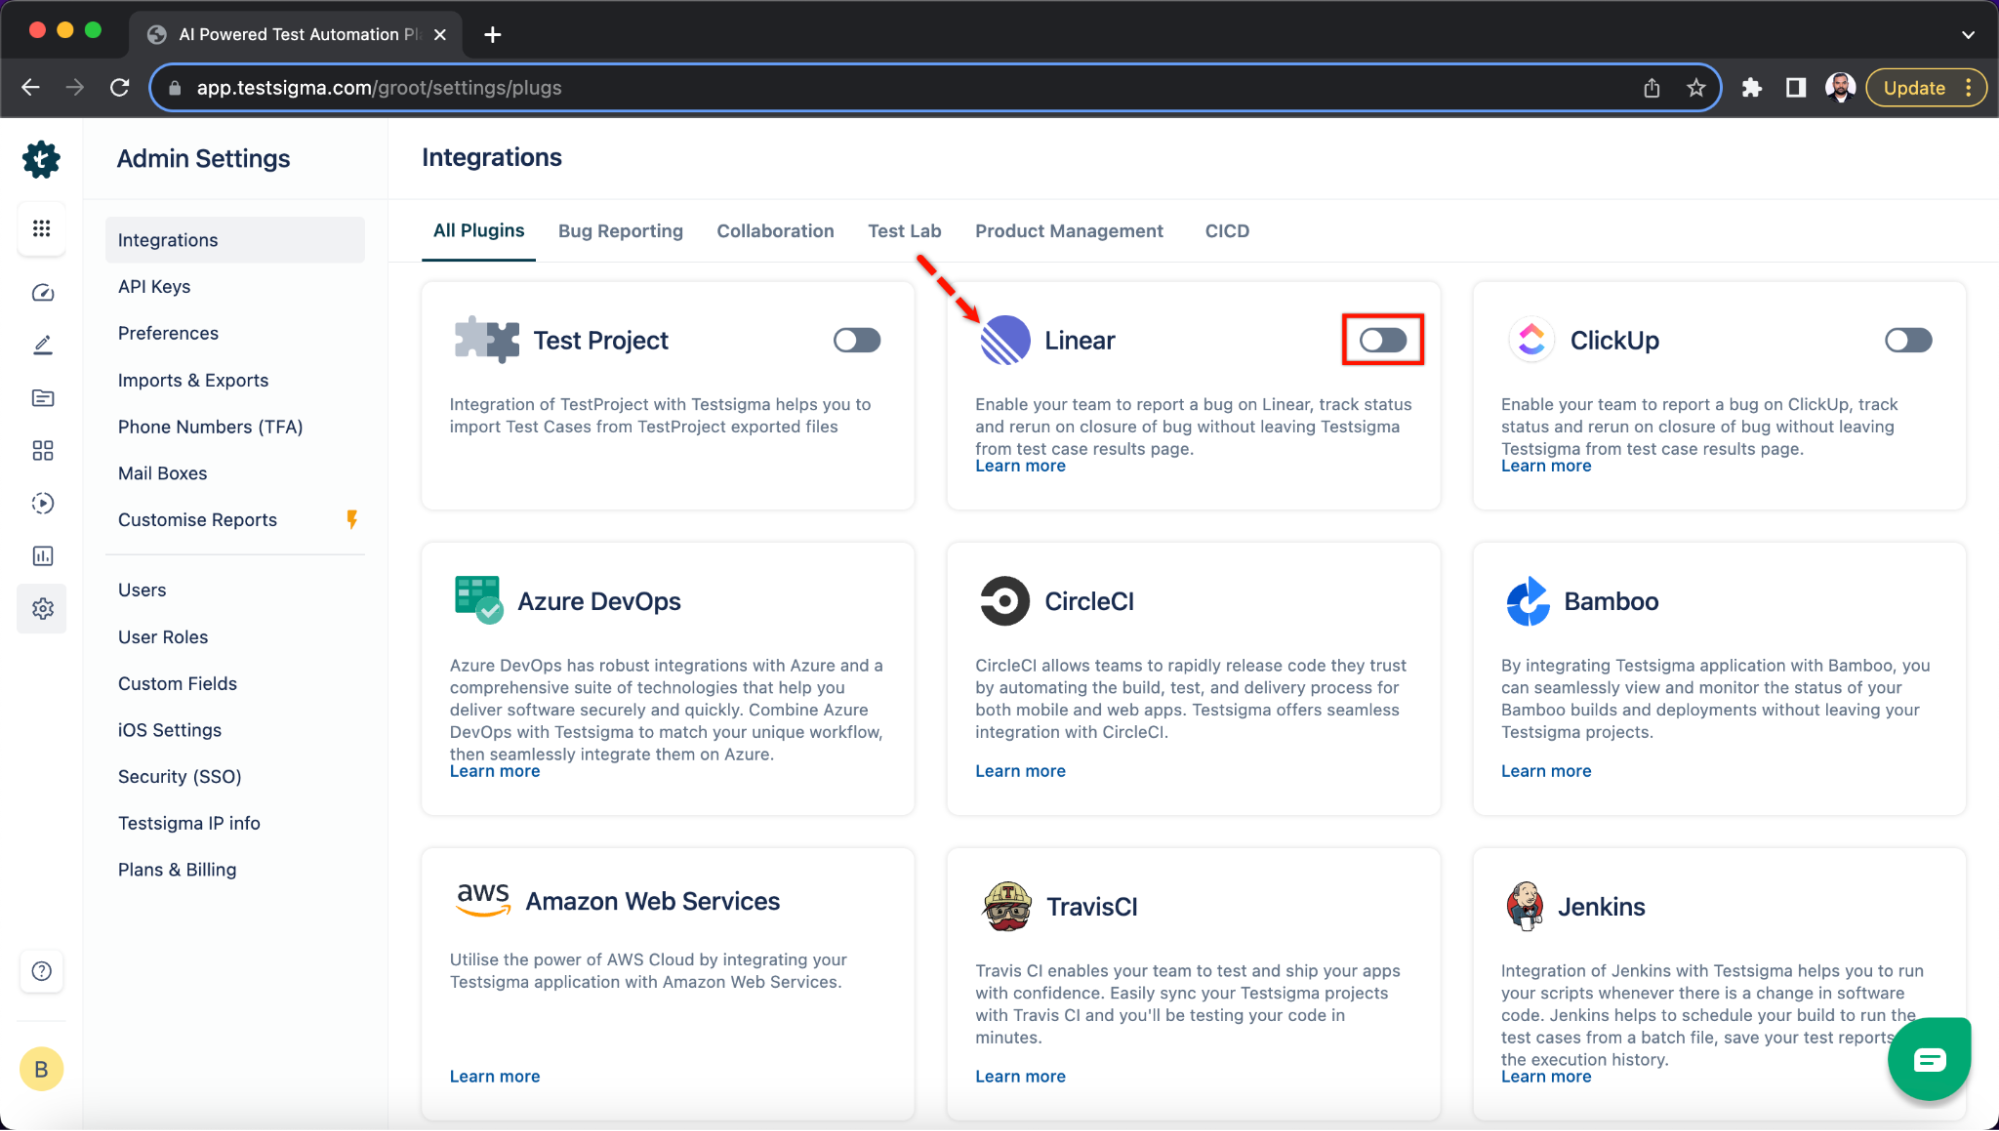Open the Chrome three-dot menu
Screen dimensions: 1999x1131
(1968, 88)
